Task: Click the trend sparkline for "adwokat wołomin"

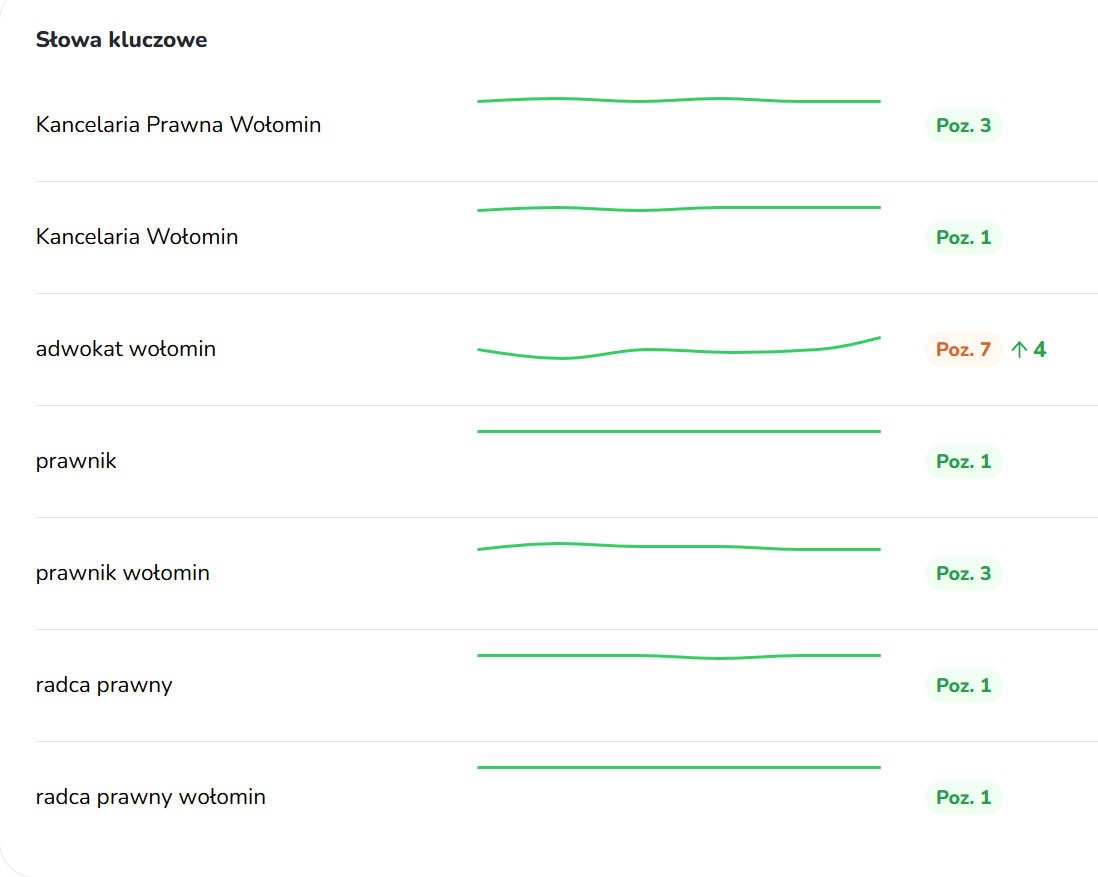Action: point(679,350)
